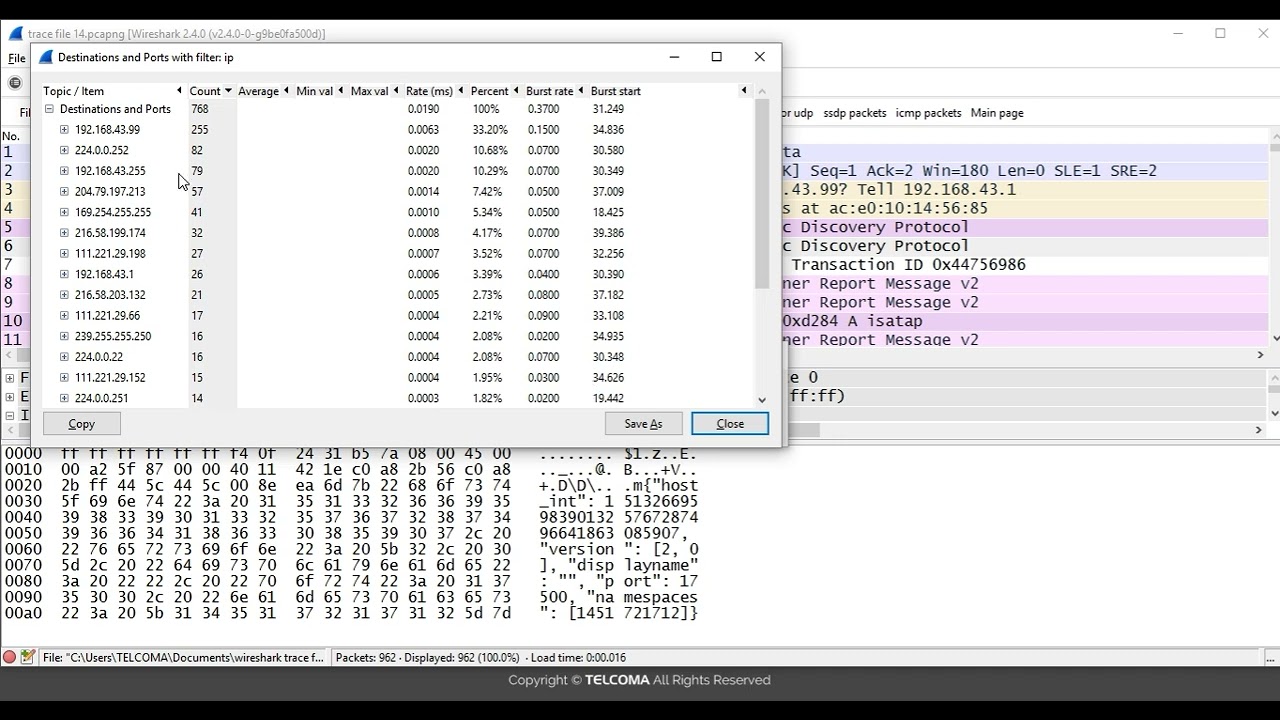Viewport: 1280px width, 720px height.
Task: Expand the 111.221.29.66 destination row
Action: coord(64,316)
